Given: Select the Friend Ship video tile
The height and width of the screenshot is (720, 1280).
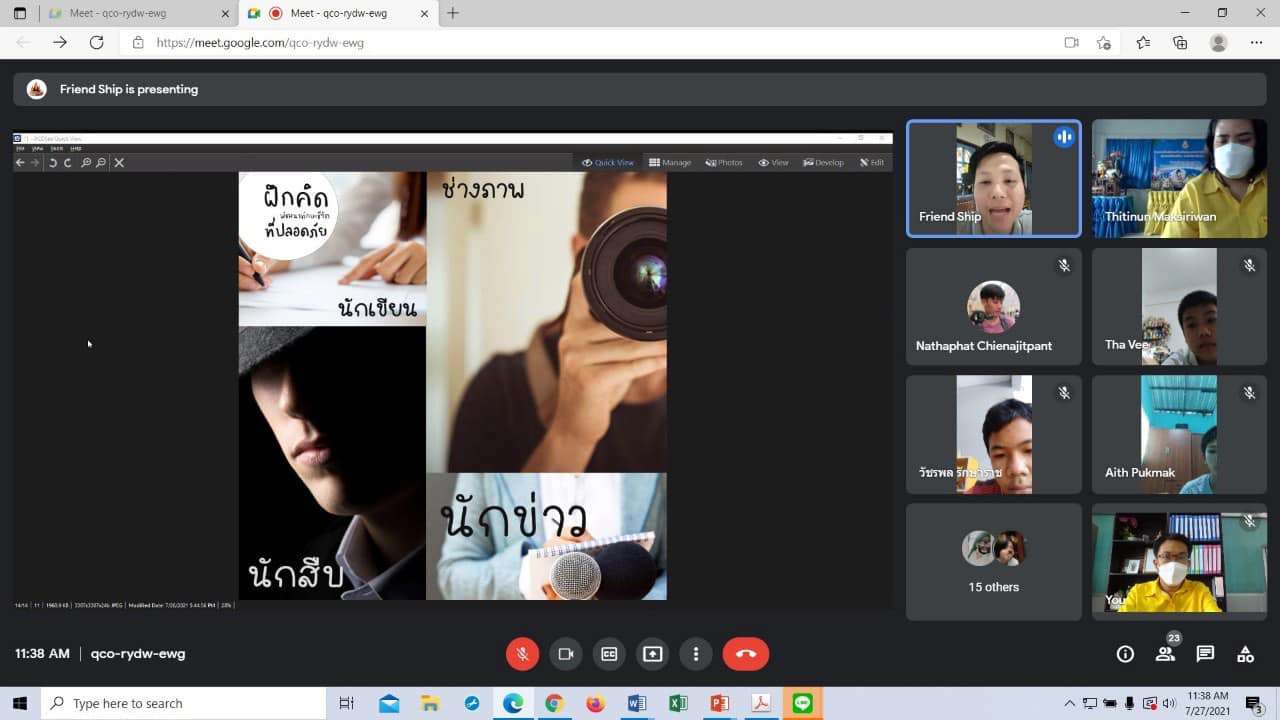Looking at the screenshot, I should [993, 179].
